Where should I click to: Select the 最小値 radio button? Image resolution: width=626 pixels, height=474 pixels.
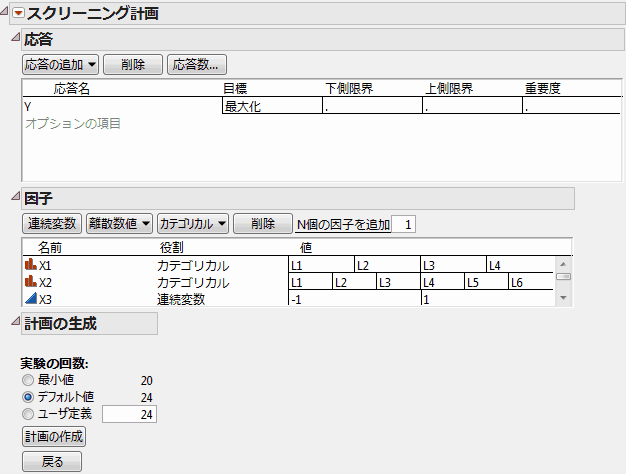tap(28, 380)
